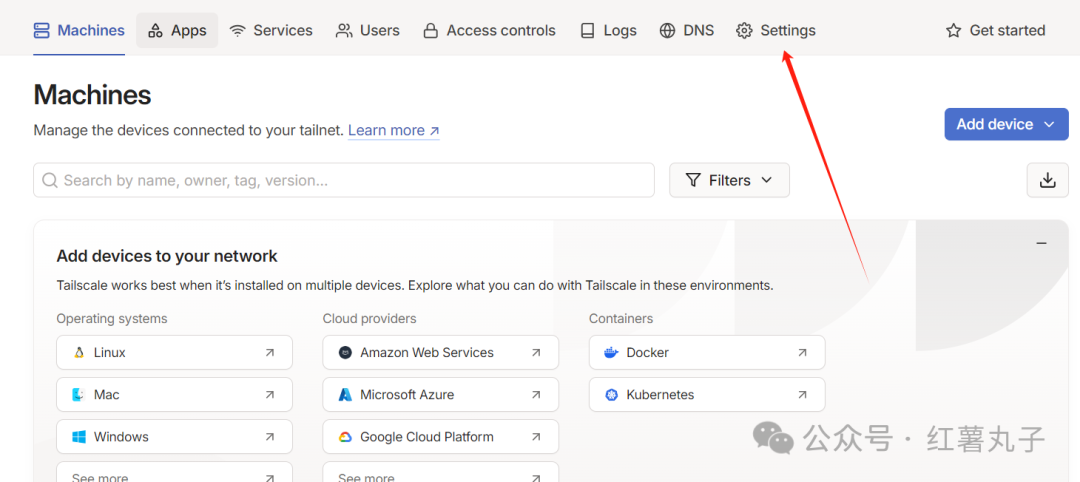Image resolution: width=1080 pixels, height=482 pixels.
Task: Click the Settings gear icon
Action: [744, 31]
